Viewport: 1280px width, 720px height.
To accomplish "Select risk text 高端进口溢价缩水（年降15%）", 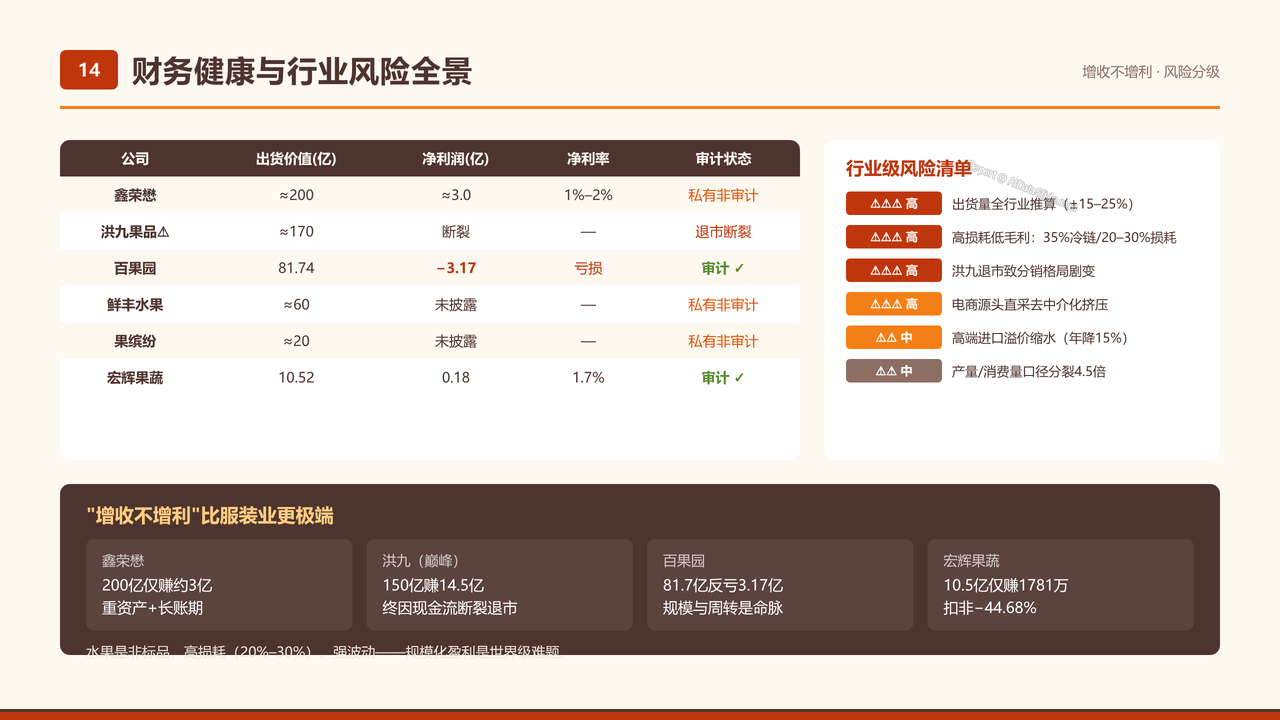I will click(1040, 338).
